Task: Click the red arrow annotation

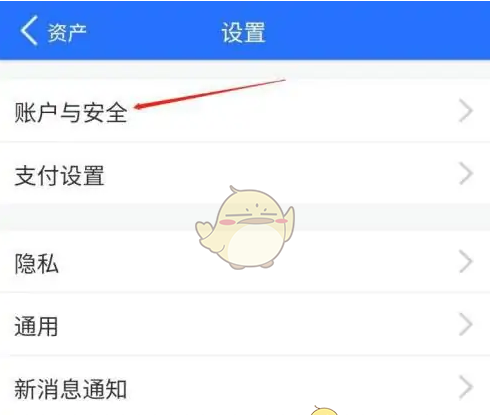Action: coord(209,94)
